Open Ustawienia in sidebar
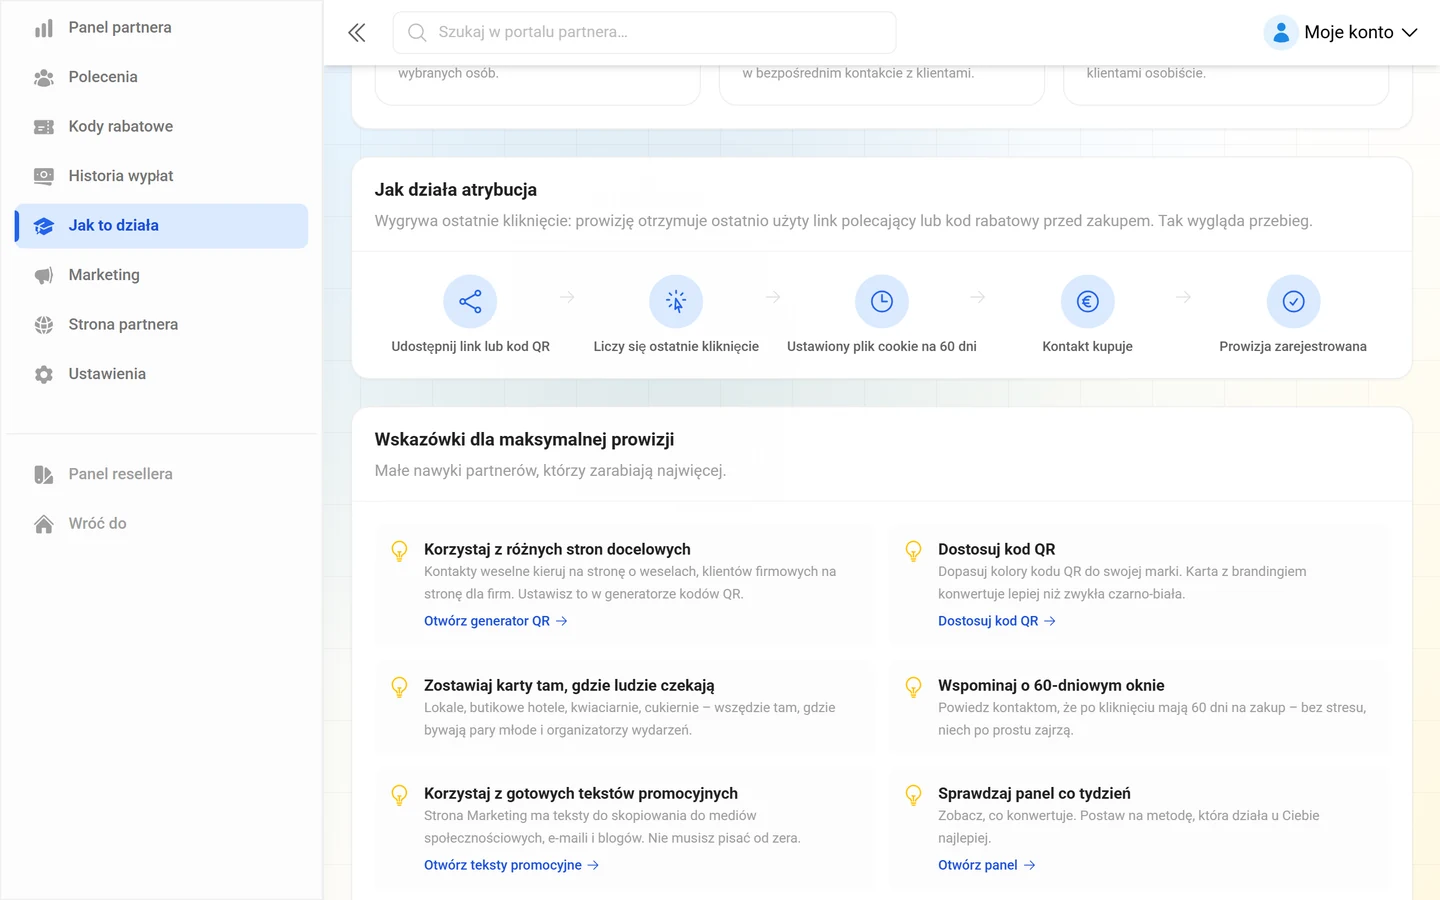This screenshot has width=1440, height=900. coord(161,374)
